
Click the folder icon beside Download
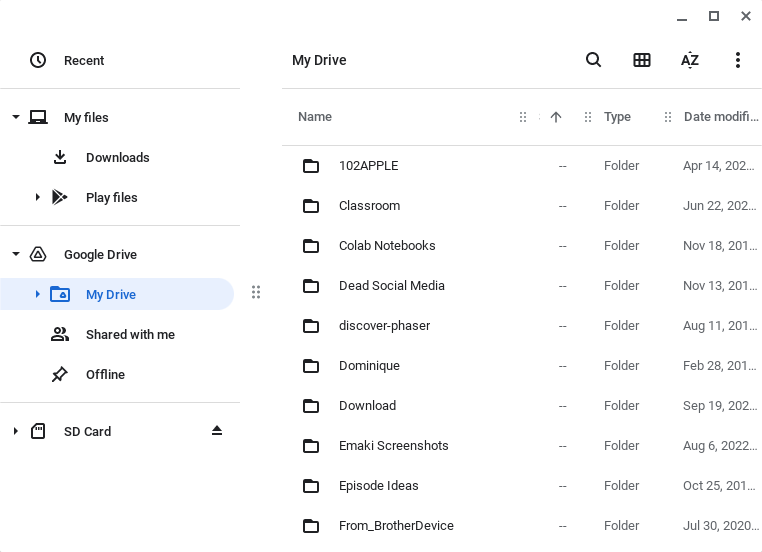coord(311,406)
